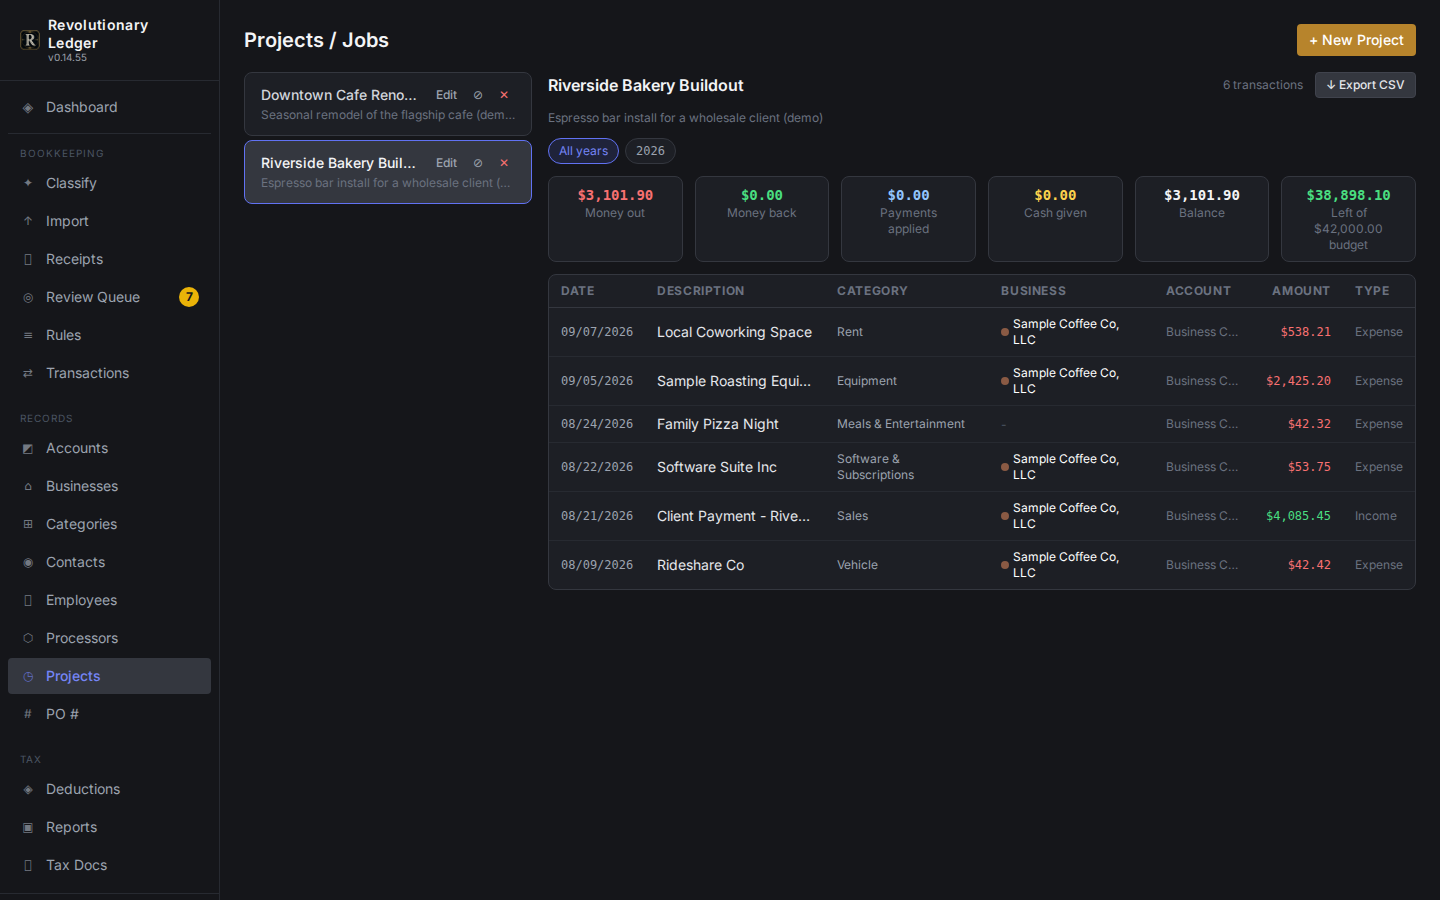Open the Review Queue page
The image size is (1440, 900).
click(x=109, y=298)
